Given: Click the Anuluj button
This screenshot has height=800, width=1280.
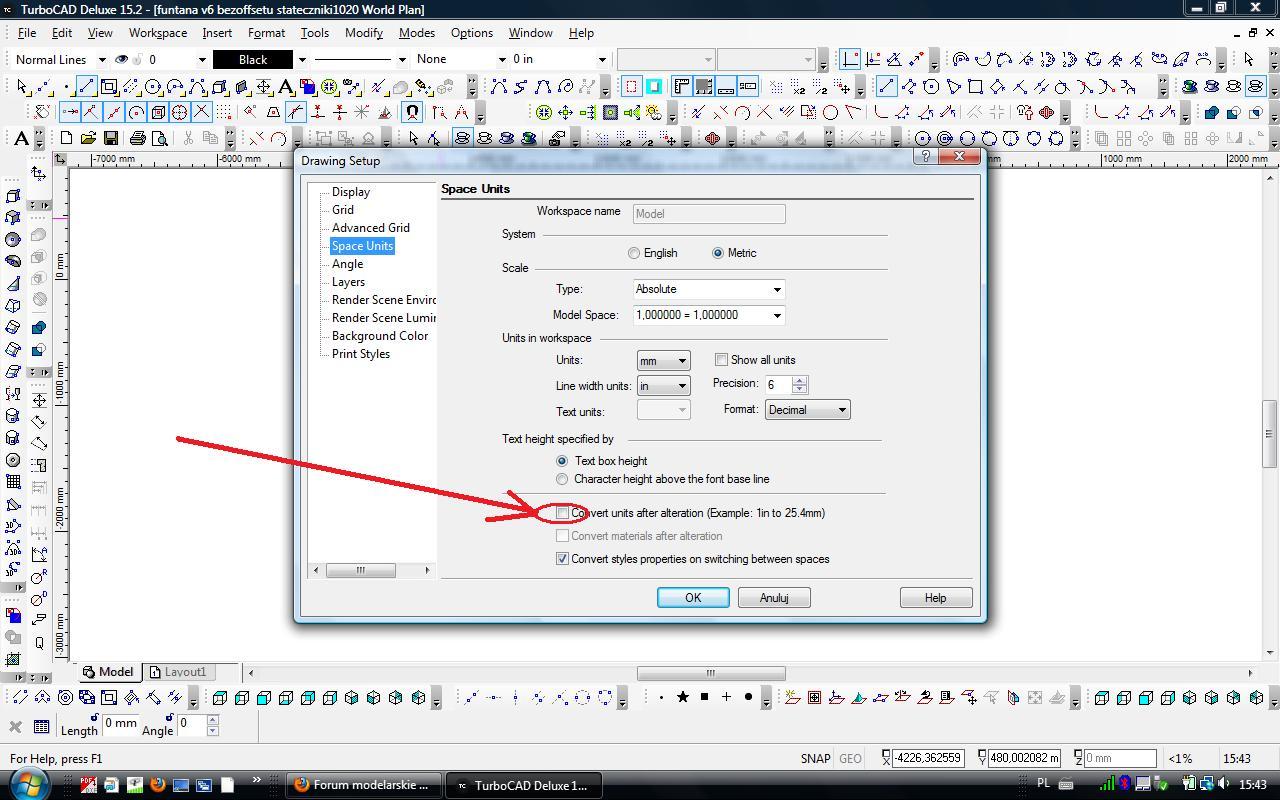Looking at the screenshot, I should tap(773, 598).
